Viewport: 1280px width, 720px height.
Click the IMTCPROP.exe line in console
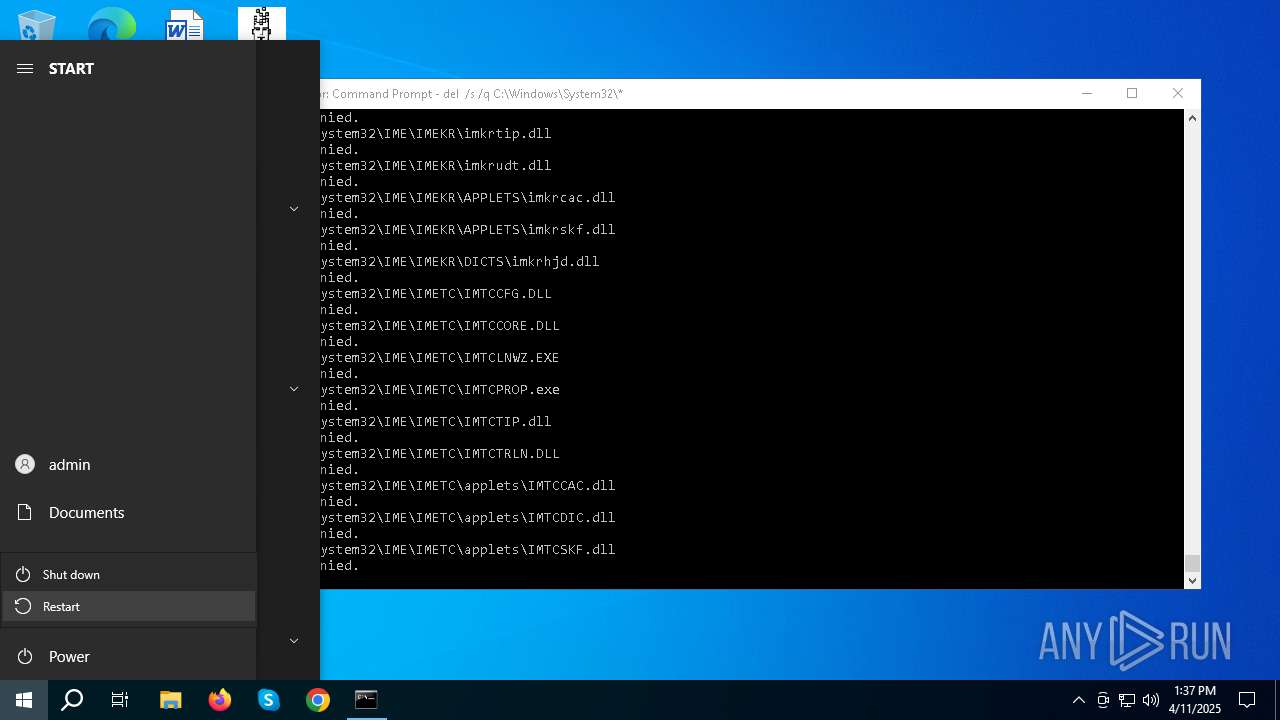click(440, 390)
